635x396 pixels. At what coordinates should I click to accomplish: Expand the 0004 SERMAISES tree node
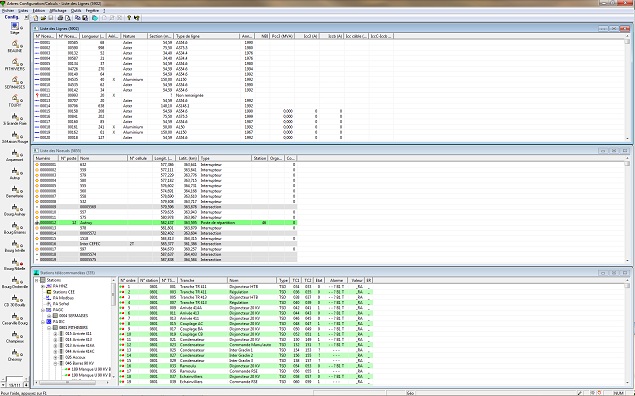(49, 316)
